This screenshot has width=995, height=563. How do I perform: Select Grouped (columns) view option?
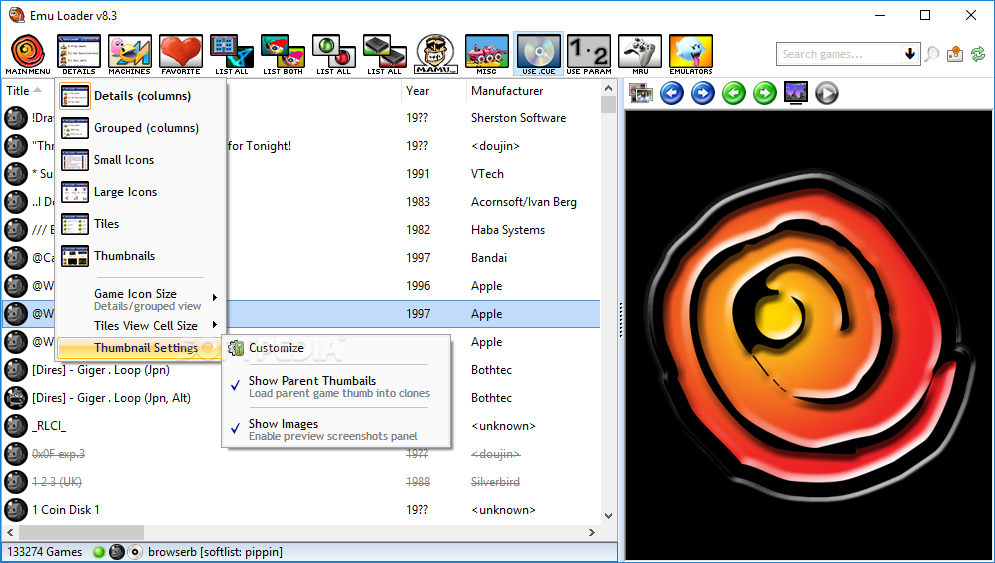tap(142, 128)
